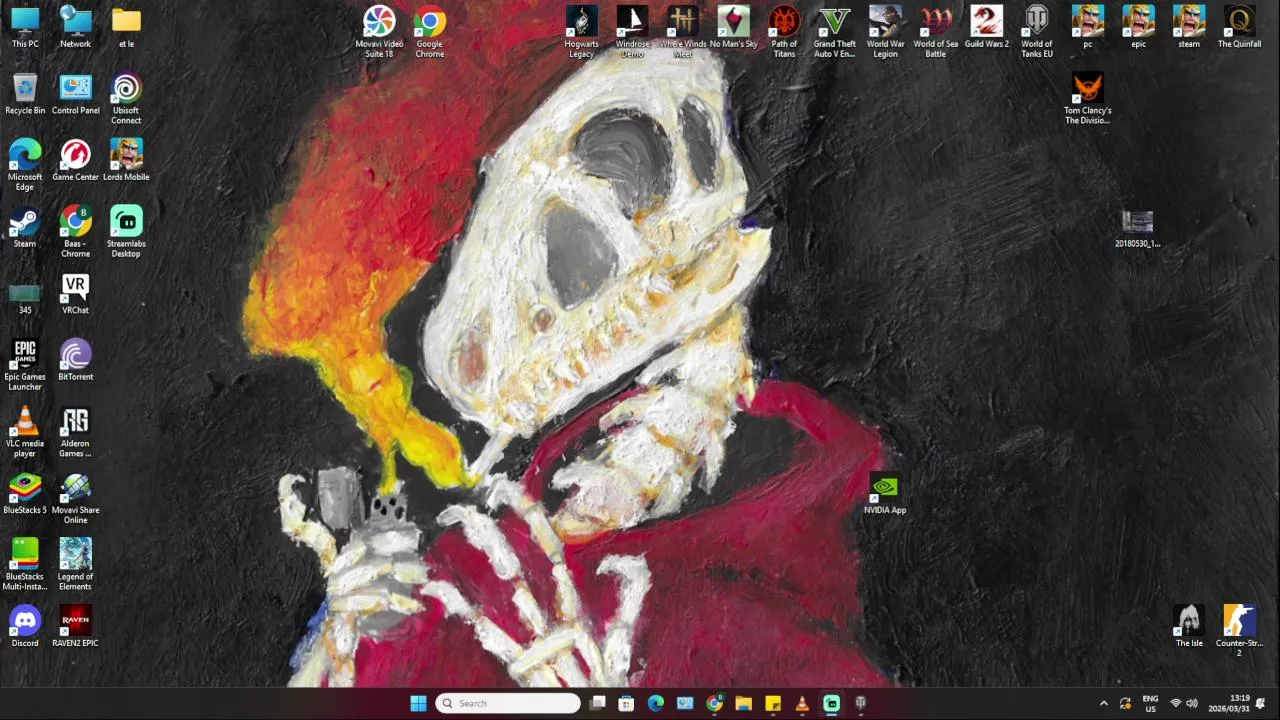Viewport: 1280px width, 720px height.
Task: Launch Discord from desktop
Action: tap(25, 627)
